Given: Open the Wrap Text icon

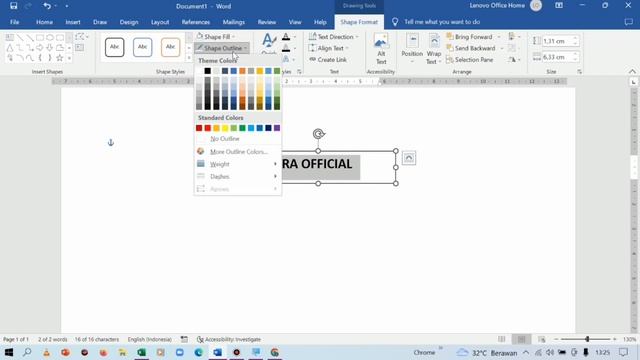Looking at the screenshot, I should [434, 41].
